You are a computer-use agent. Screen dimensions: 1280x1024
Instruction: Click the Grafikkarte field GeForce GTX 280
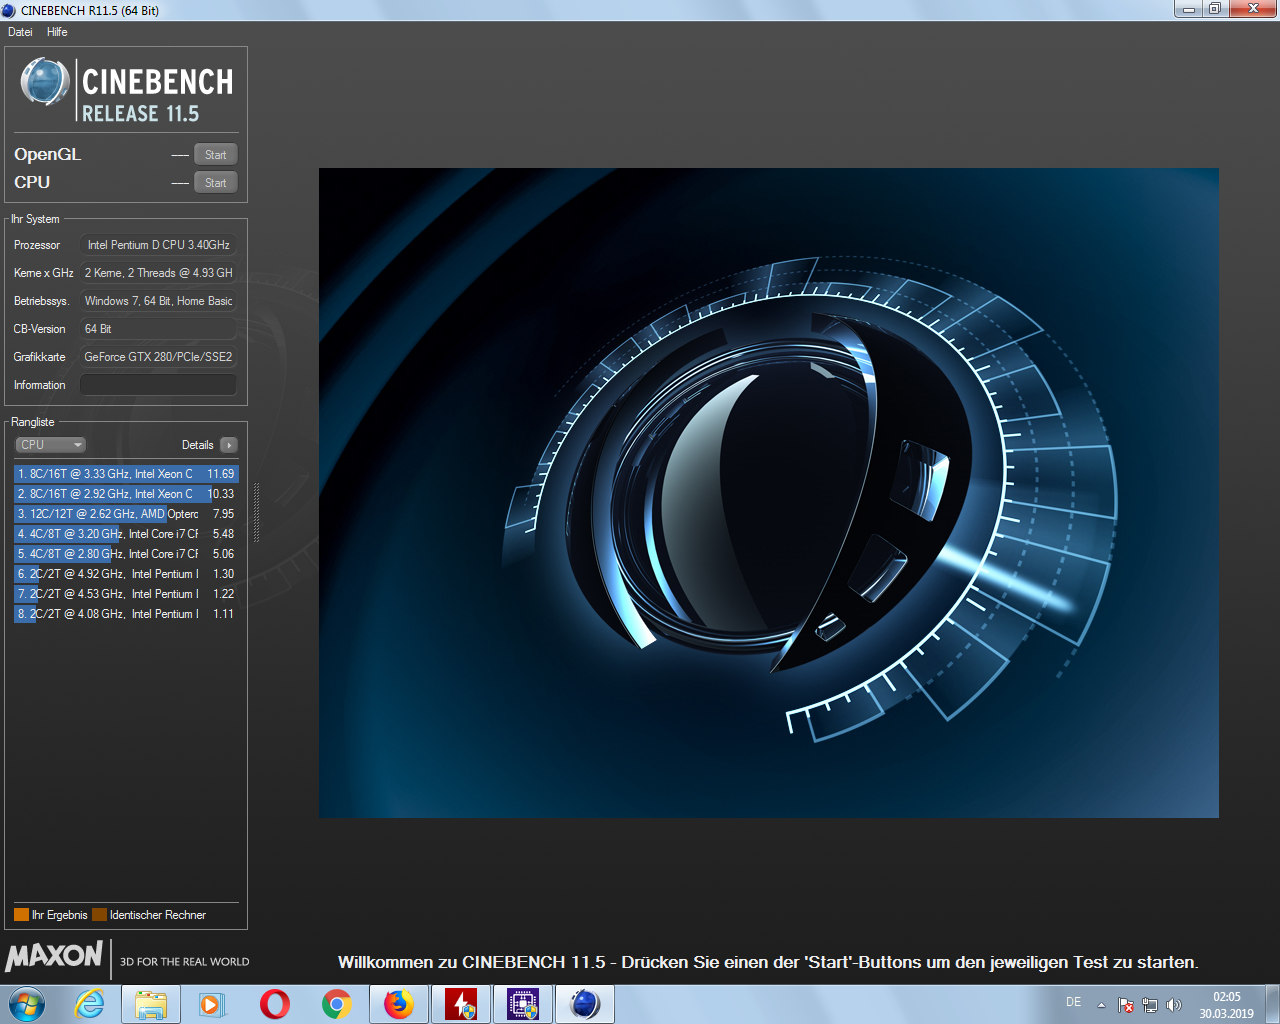(x=158, y=357)
